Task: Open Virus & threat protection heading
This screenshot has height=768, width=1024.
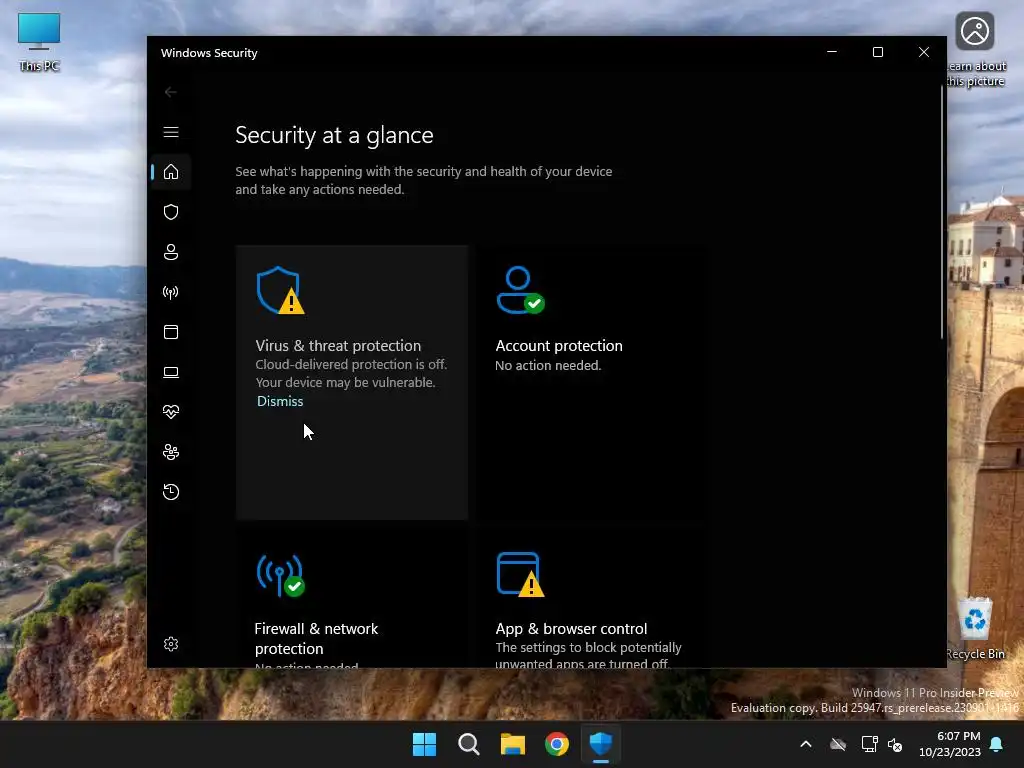Action: pyautogui.click(x=338, y=345)
